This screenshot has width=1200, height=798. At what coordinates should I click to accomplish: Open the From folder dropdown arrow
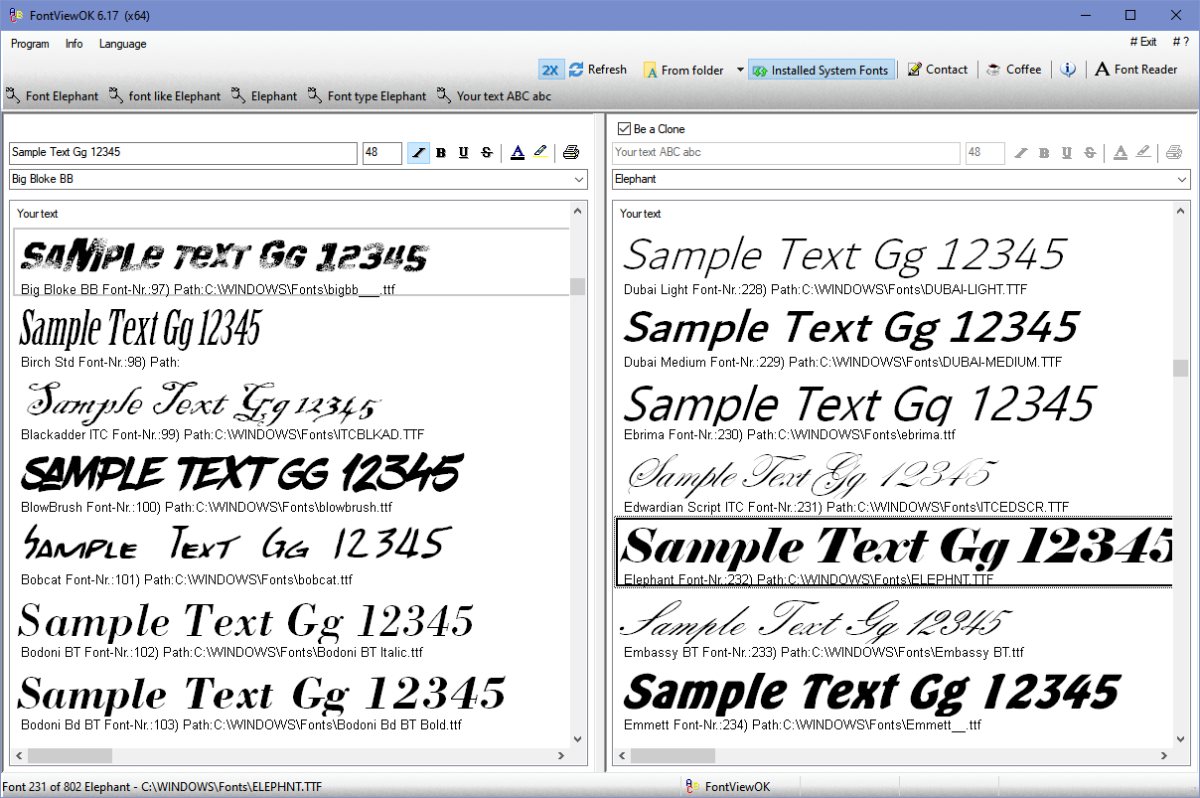pos(740,70)
